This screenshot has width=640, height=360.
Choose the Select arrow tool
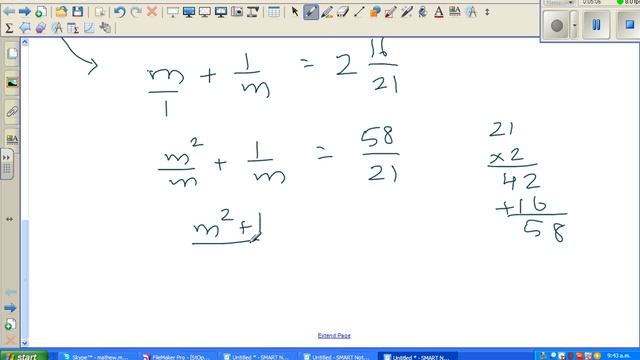pyautogui.click(x=295, y=12)
